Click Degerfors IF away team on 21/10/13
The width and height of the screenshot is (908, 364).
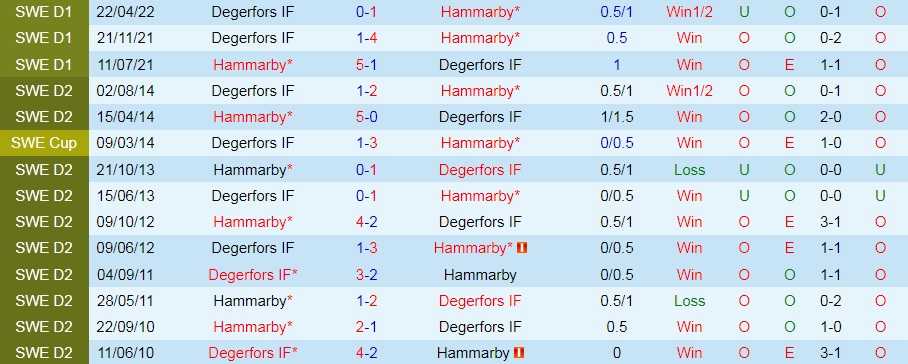click(480, 170)
